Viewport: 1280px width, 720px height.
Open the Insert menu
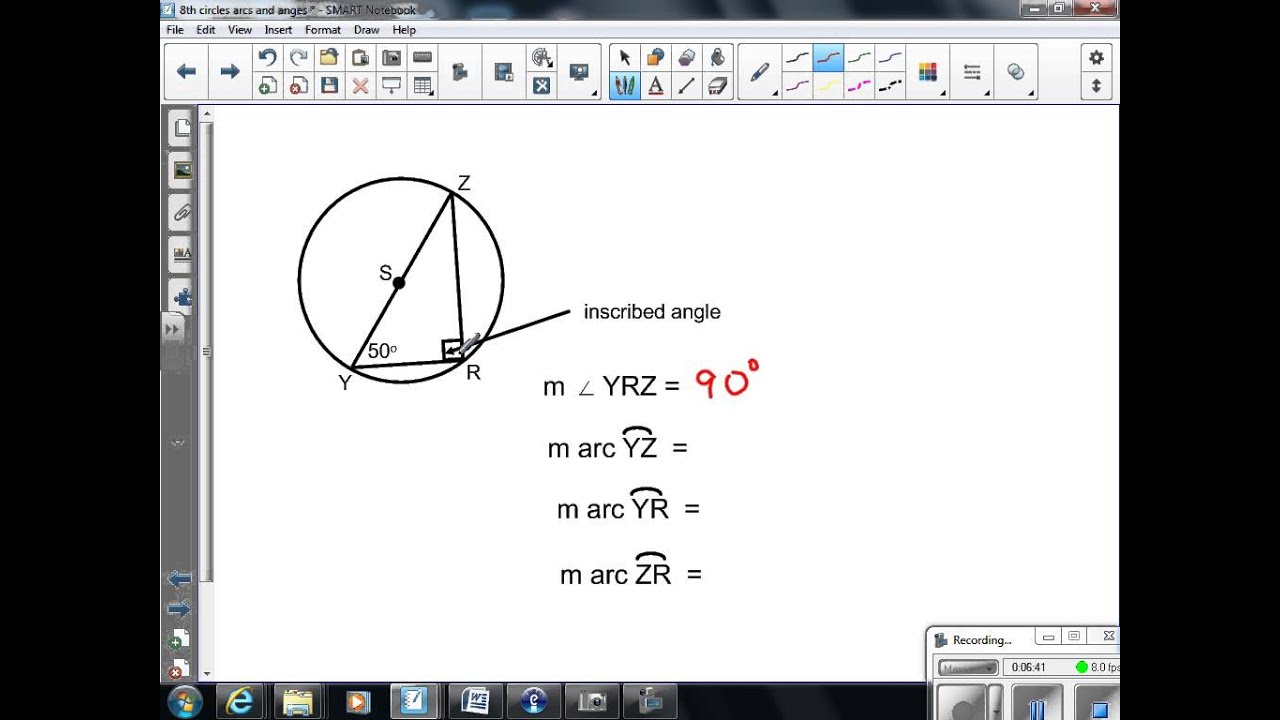278,30
